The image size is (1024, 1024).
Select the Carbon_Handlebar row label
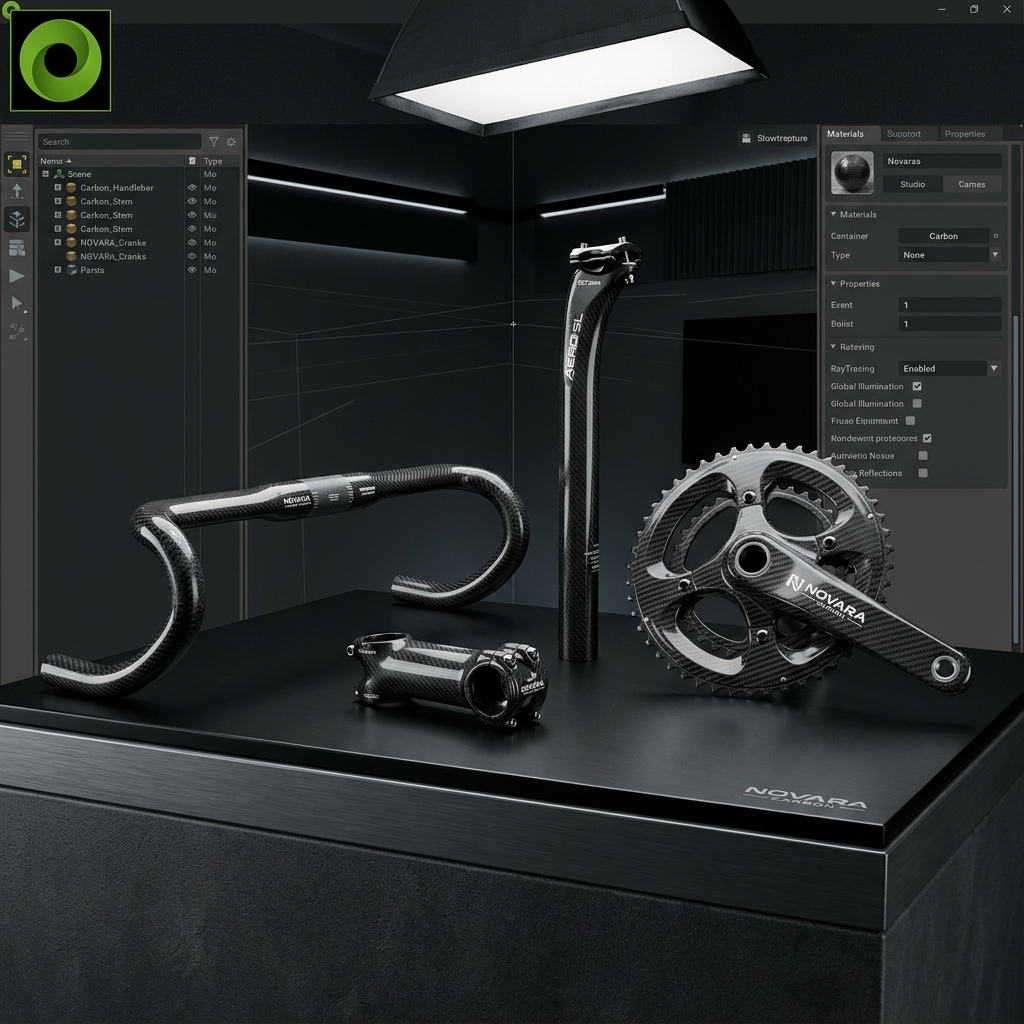tap(117, 187)
